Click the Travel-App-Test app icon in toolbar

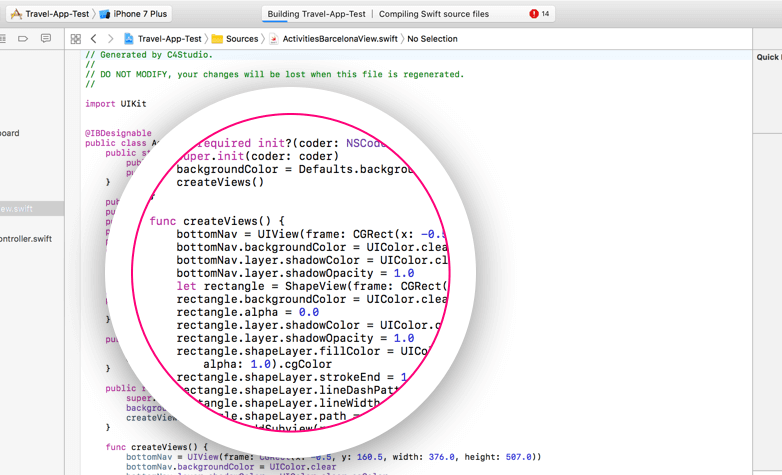pyautogui.click(x=16, y=14)
